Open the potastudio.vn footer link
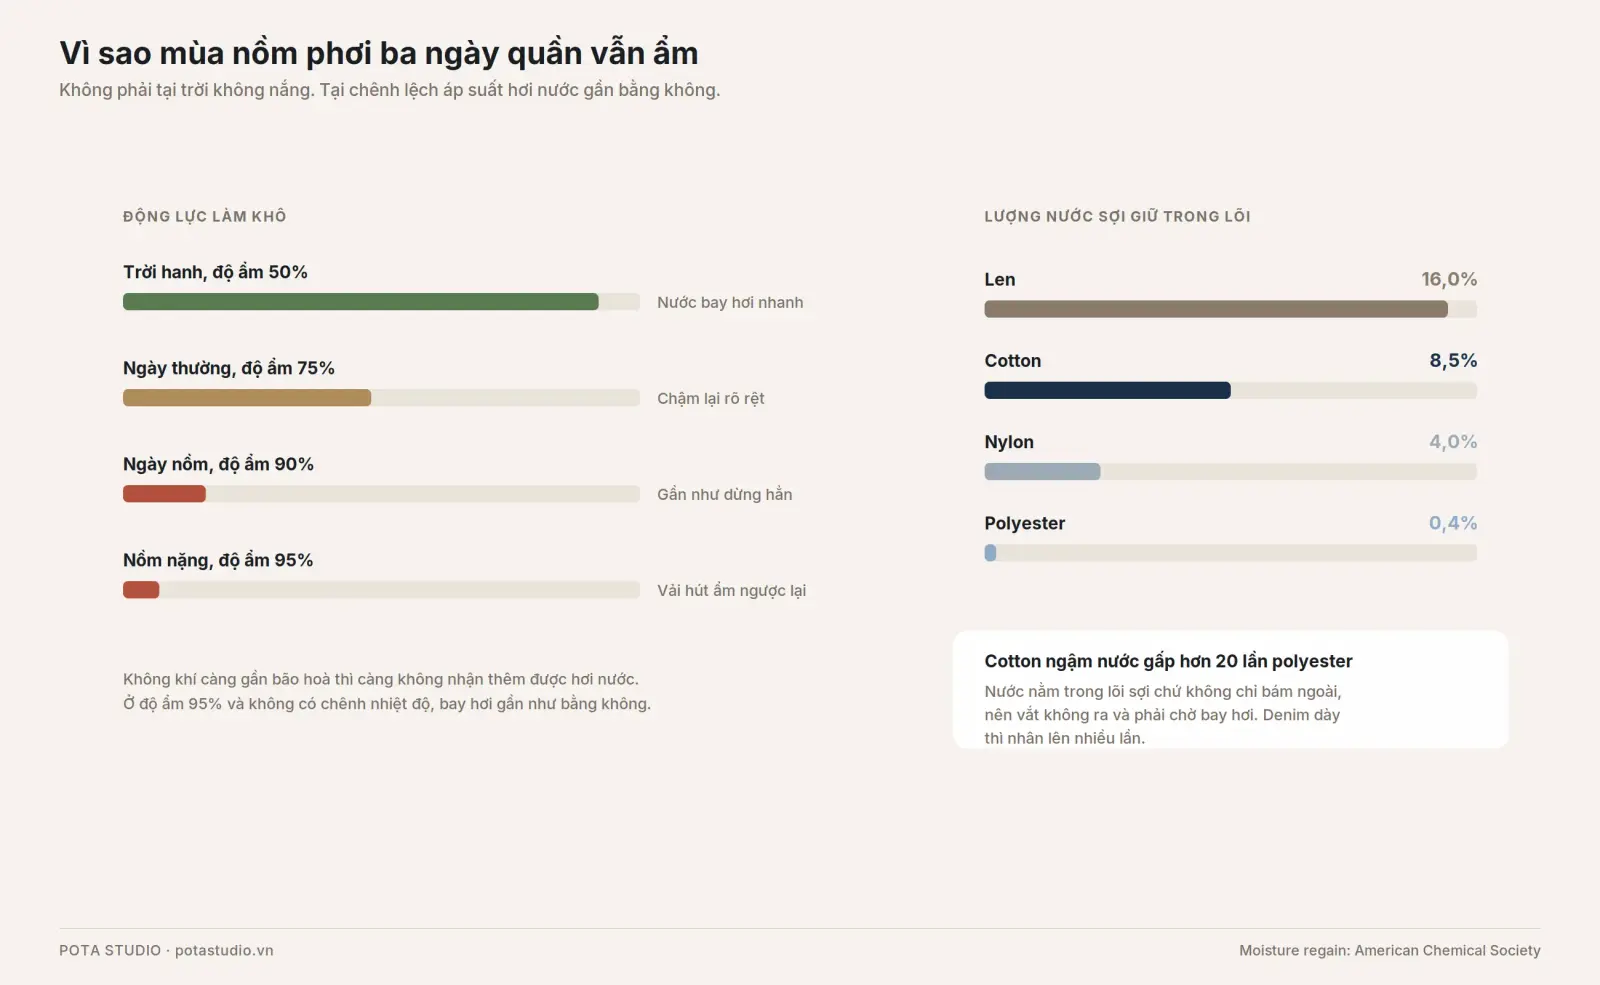This screenshot has width=1600, height=985. 224,950
